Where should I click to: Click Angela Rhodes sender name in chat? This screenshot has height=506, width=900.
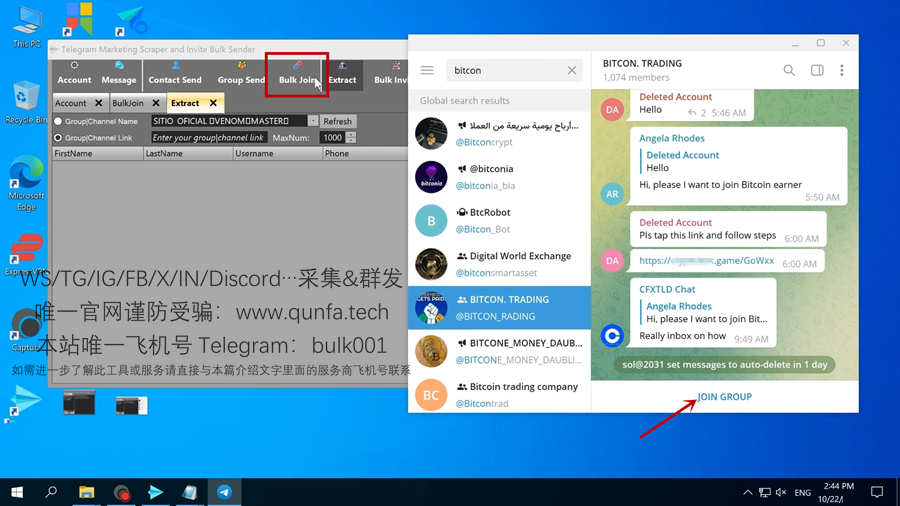tap(672, 138)
